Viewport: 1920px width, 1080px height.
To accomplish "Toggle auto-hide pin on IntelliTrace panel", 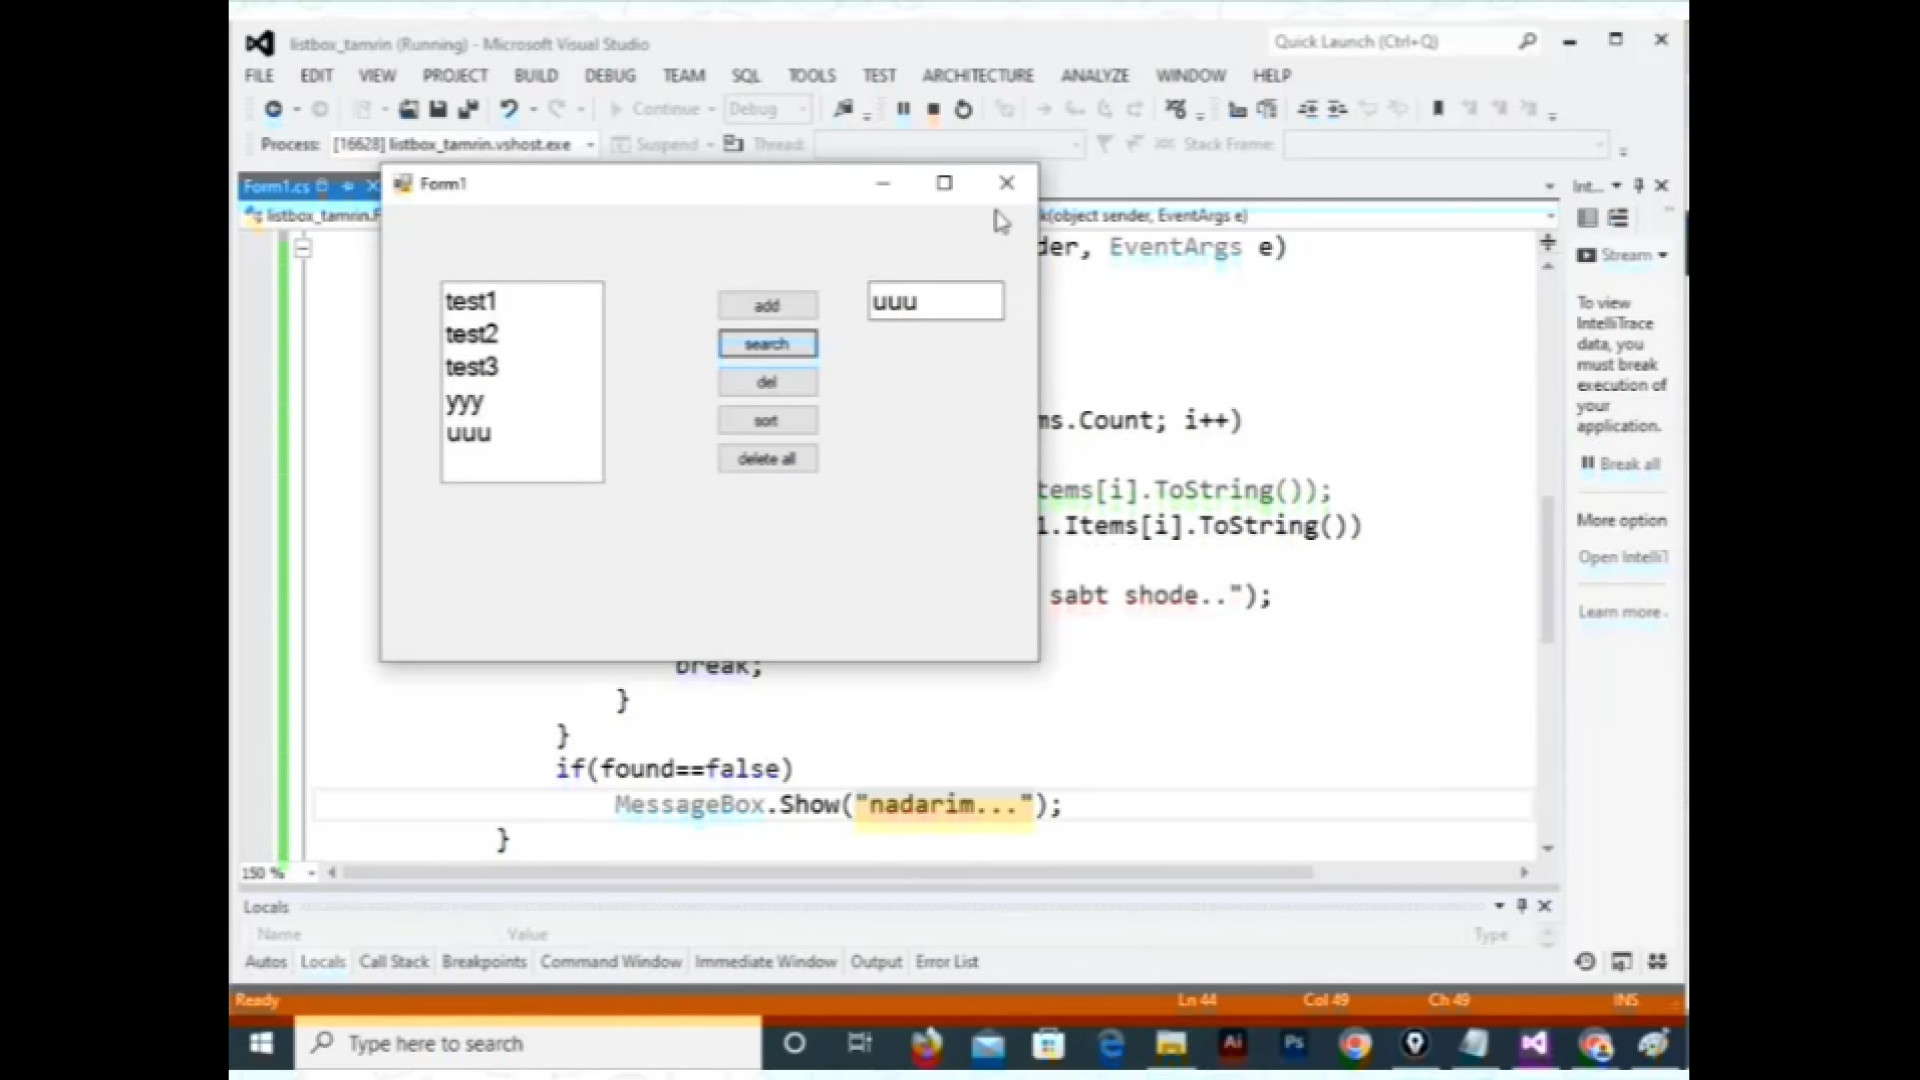I will [1638, 186].
